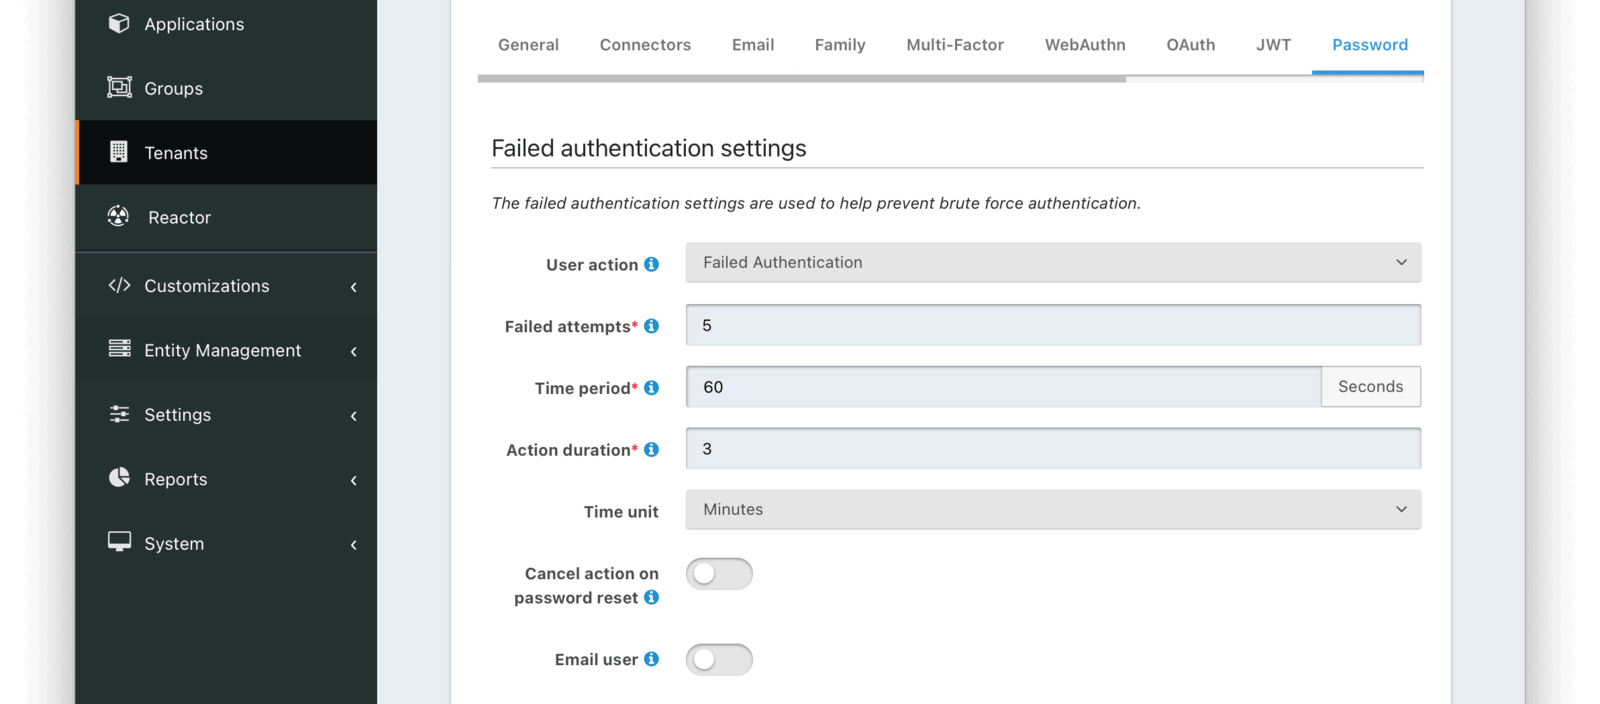Open the Email tab
This screenshot has width=1600, height=704.
click(x=753, y=45)
